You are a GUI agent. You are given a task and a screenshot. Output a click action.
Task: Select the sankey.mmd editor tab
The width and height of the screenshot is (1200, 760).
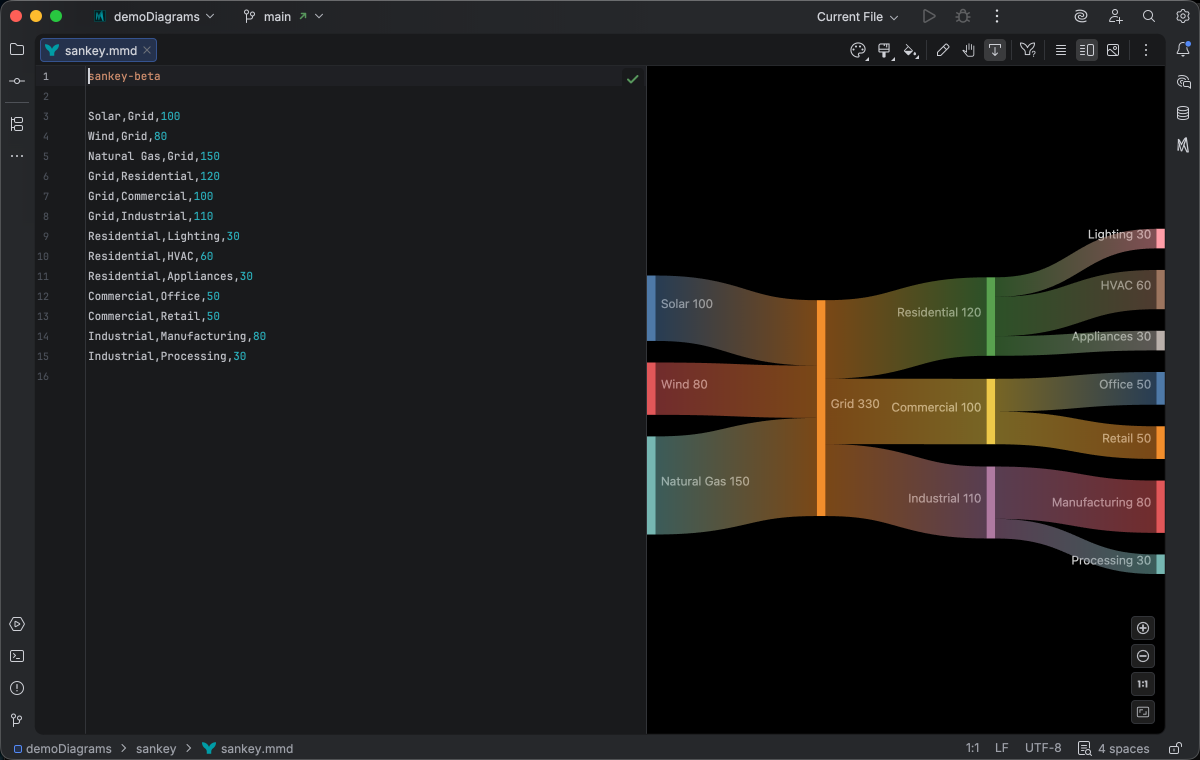coord(99,50)
